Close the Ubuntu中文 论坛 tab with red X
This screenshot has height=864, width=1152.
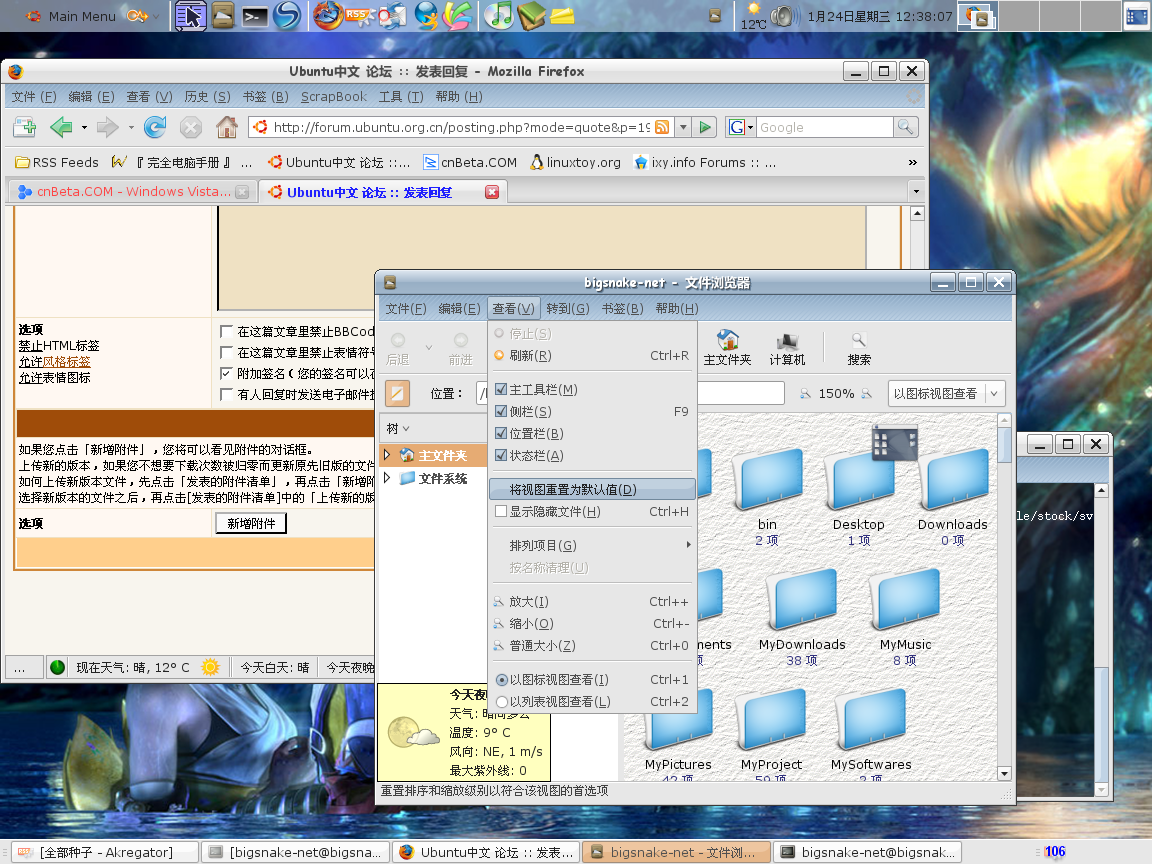tap(492, 192)
